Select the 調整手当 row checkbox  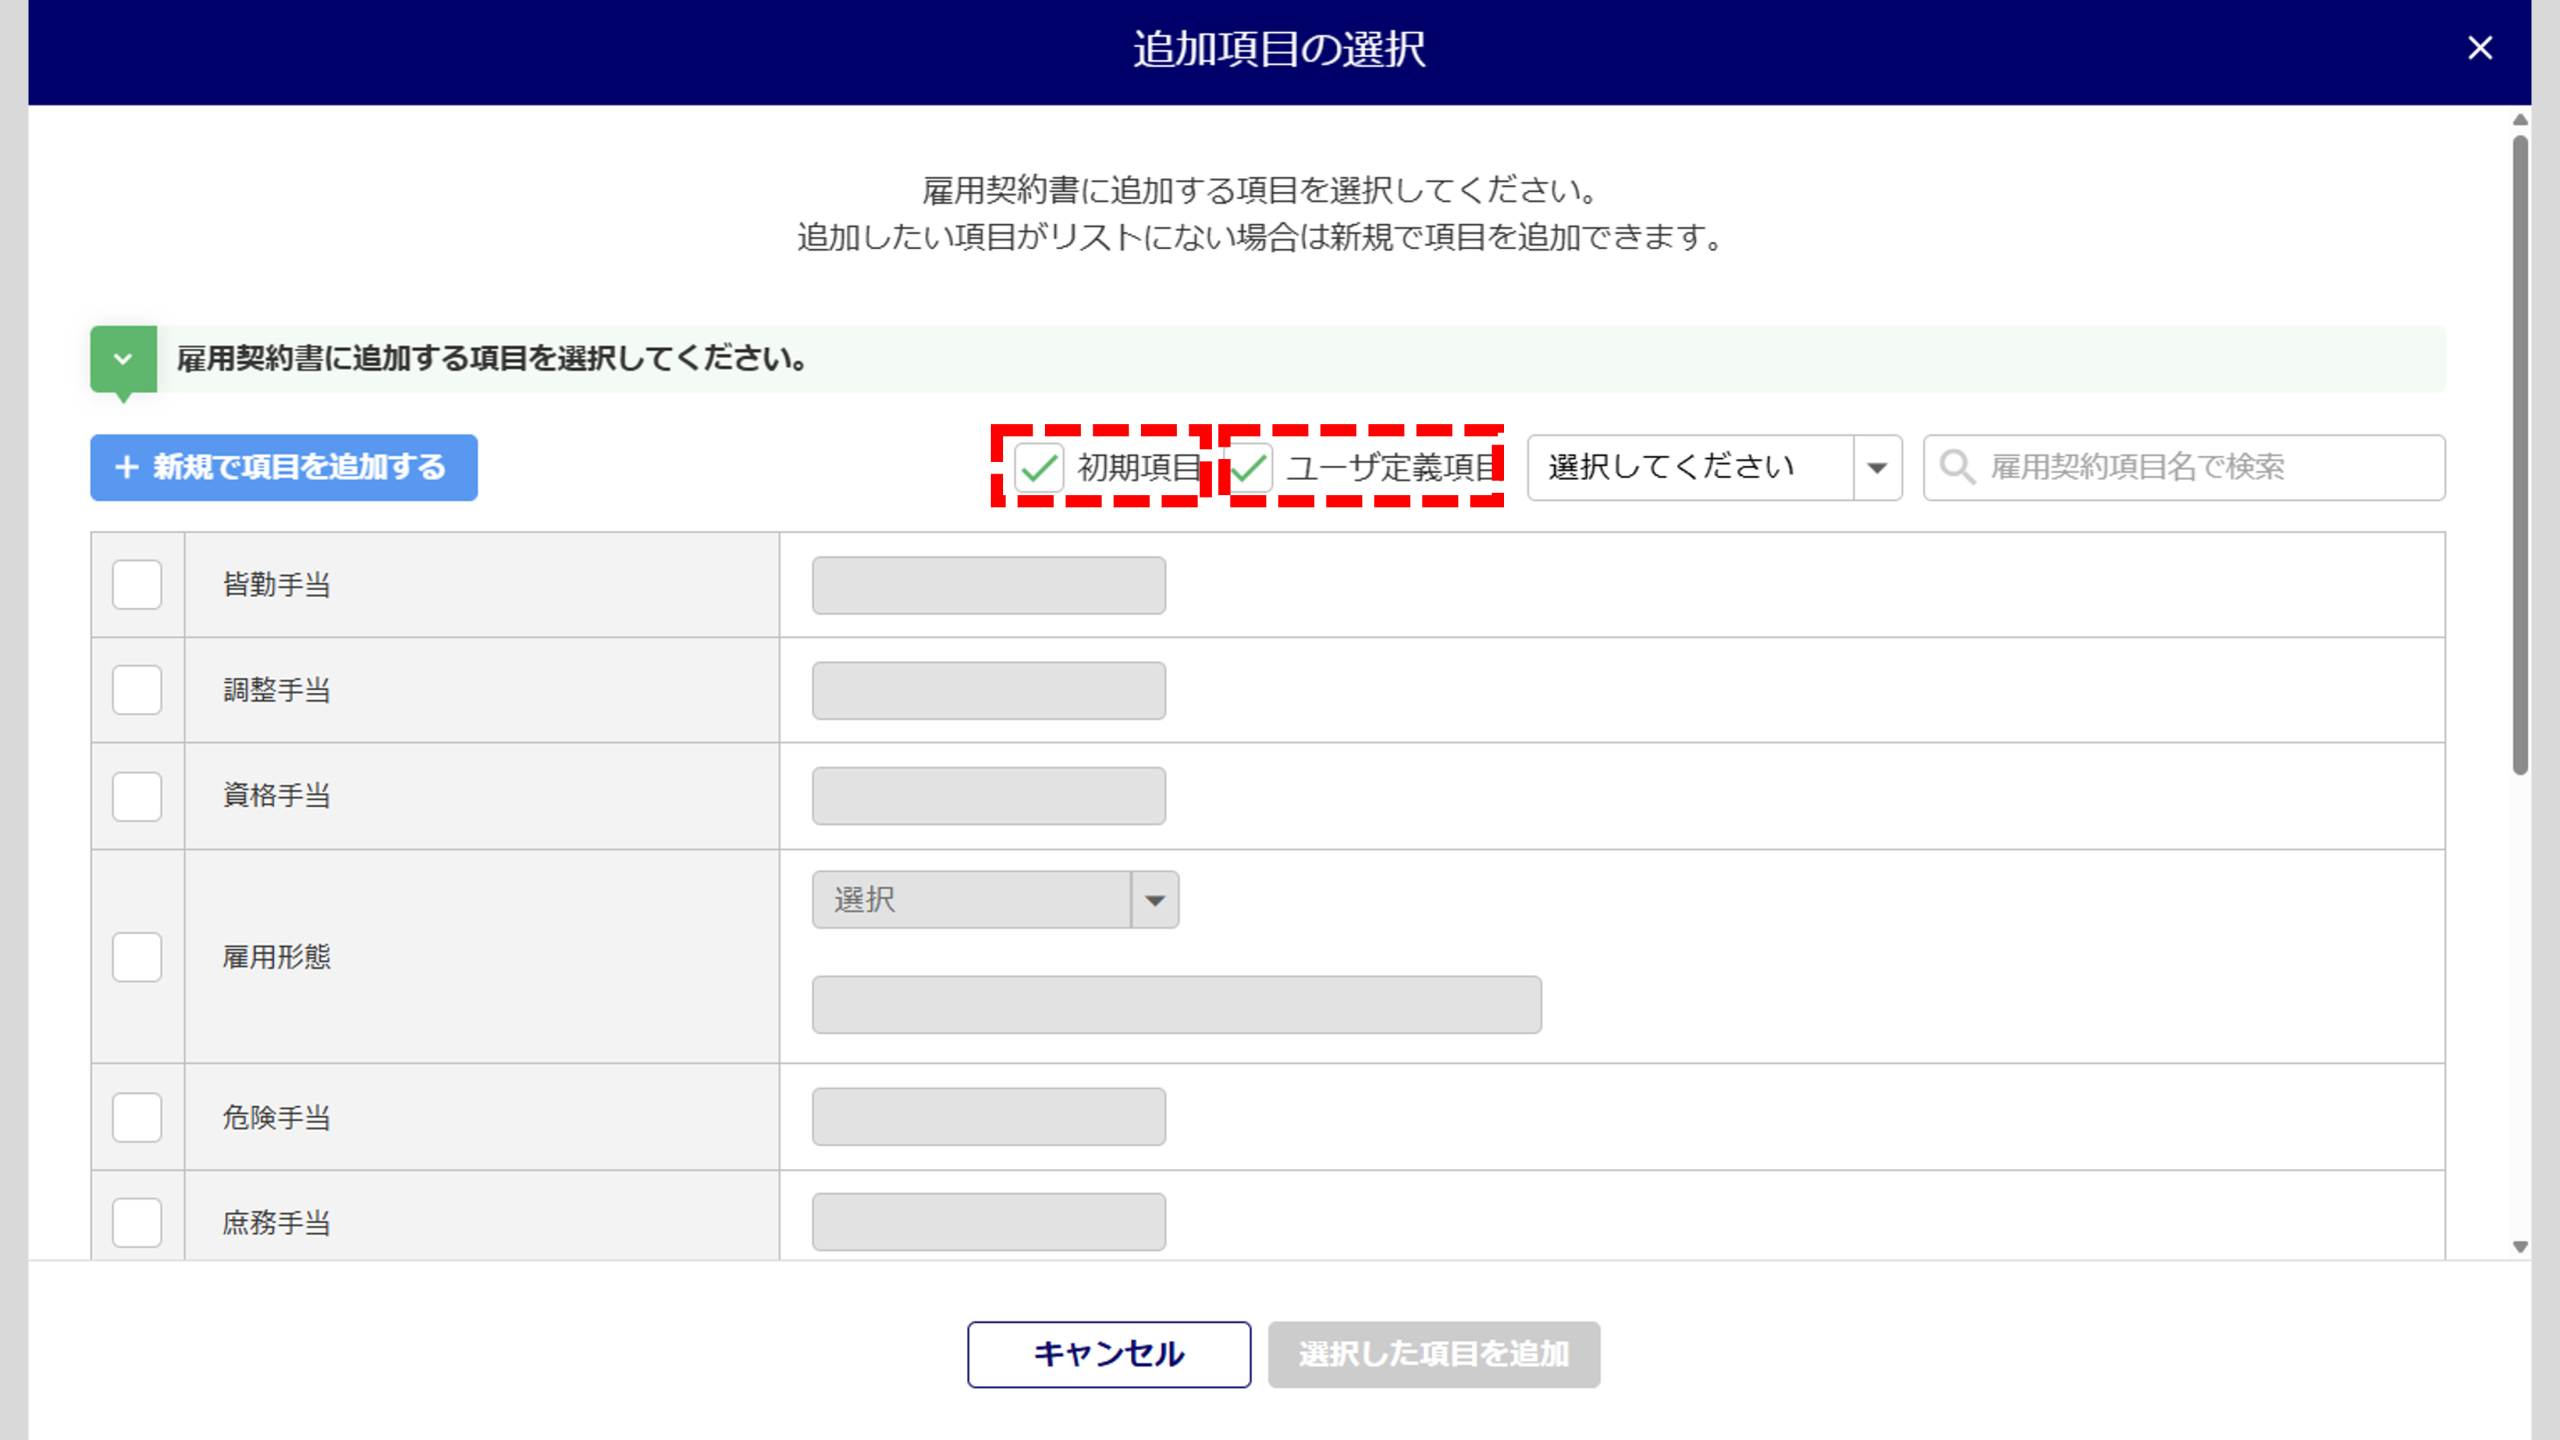tap(137, 690)
